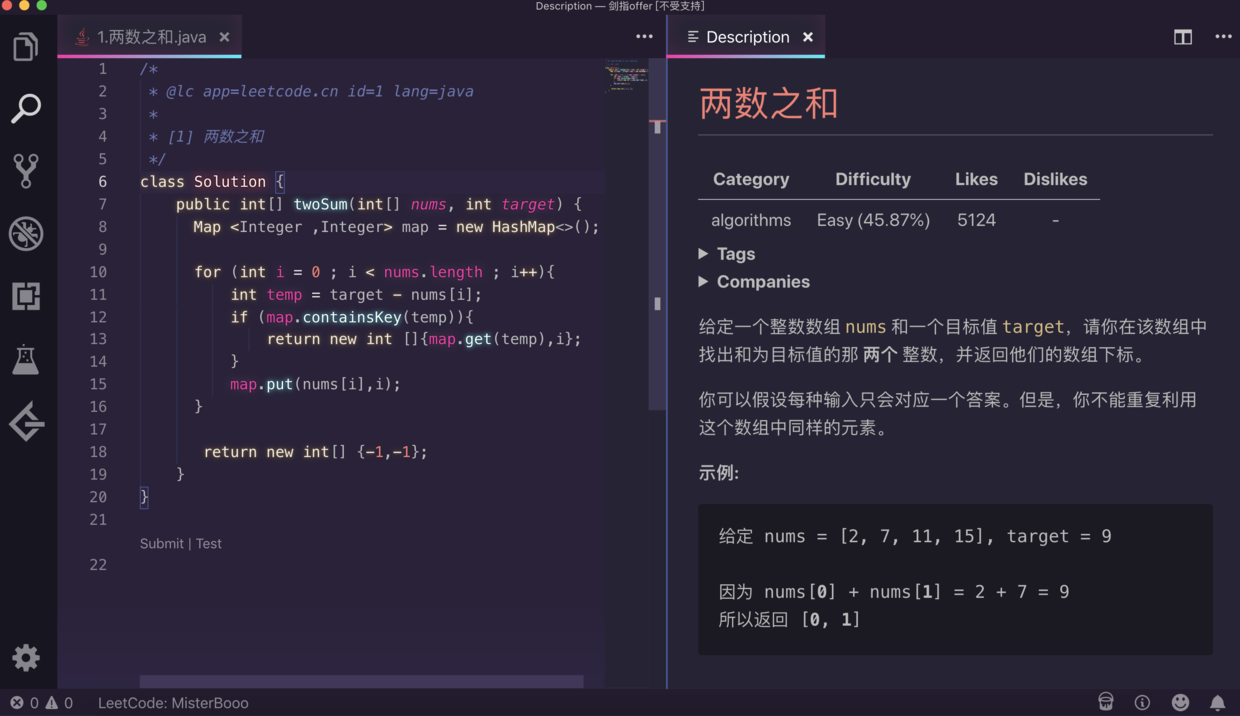Open the Debug view
The height and width of the screenshot is (716, 1240).
coord(26,234)
